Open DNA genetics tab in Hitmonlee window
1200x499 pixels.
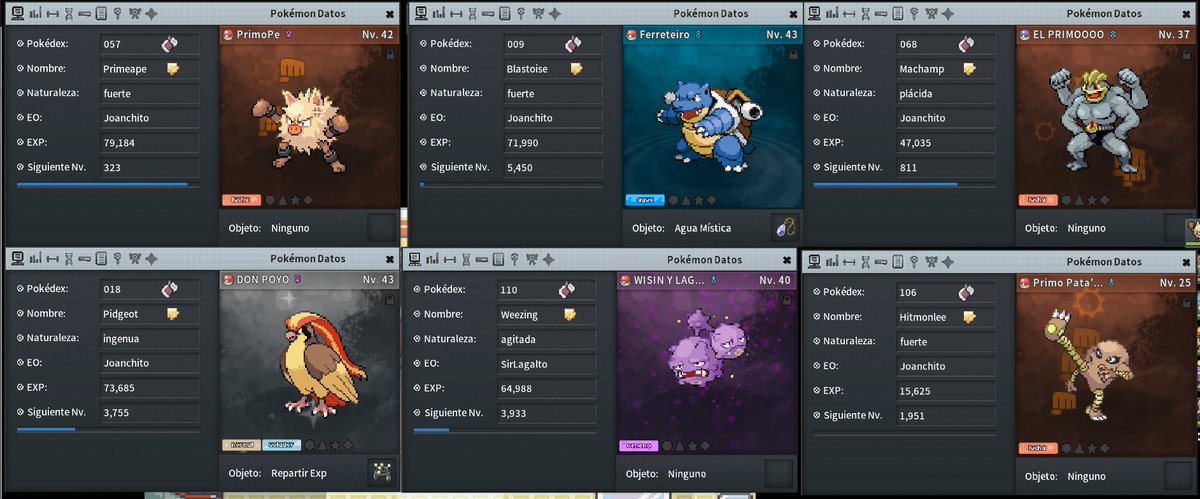pyautogui.click(x=865, y=262)
